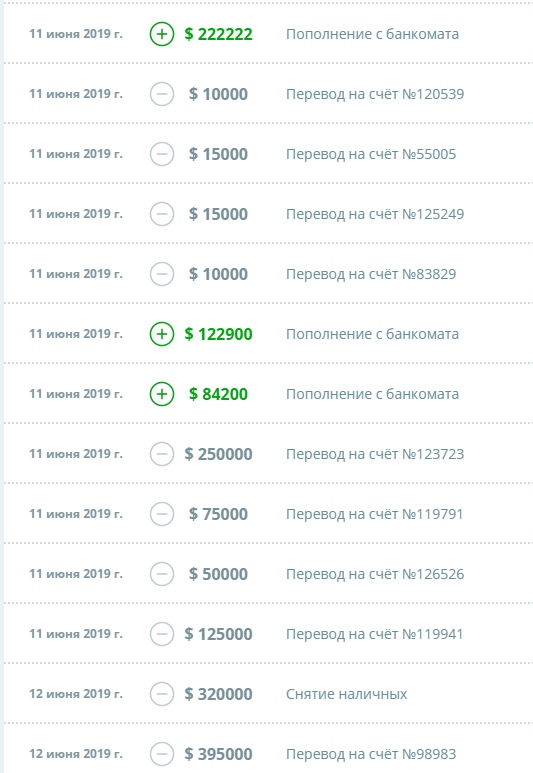This screenshot has height=773, width=533.
Task: Click the minus icon for account №55005 transfer
Action: (x=162, y=154)
